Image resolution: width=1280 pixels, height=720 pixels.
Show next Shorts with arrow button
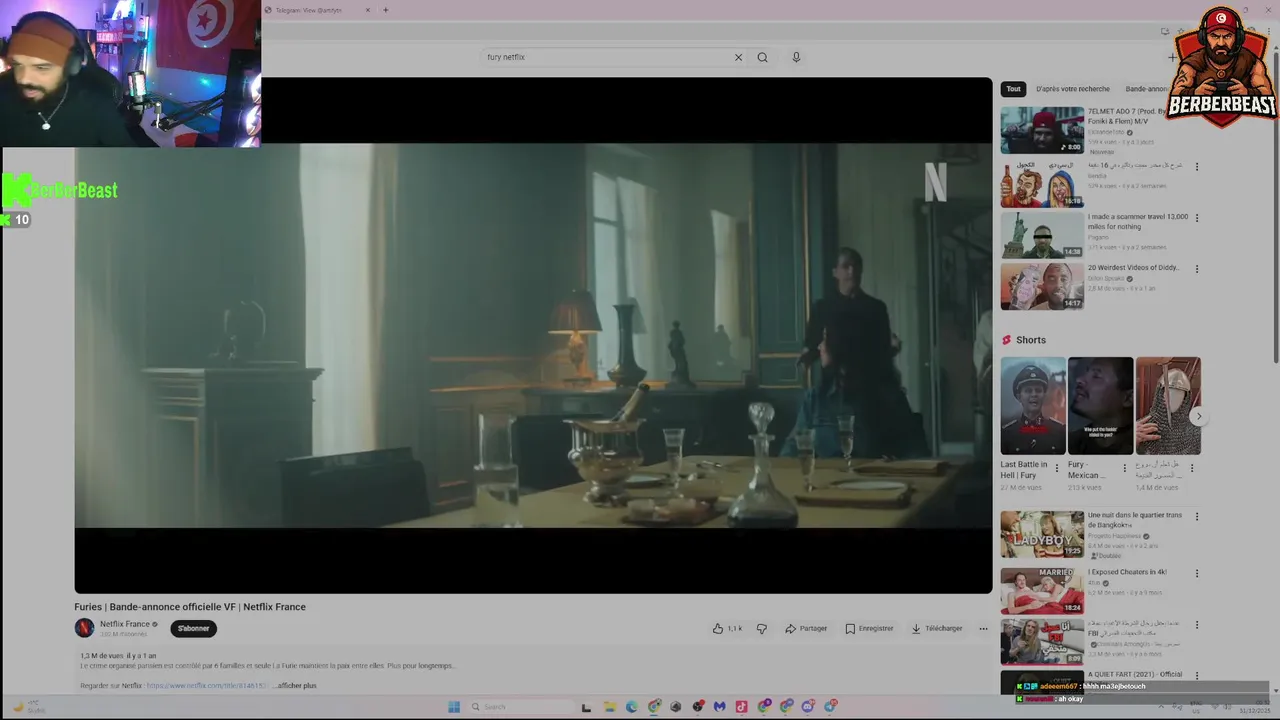coord(1198,416)
